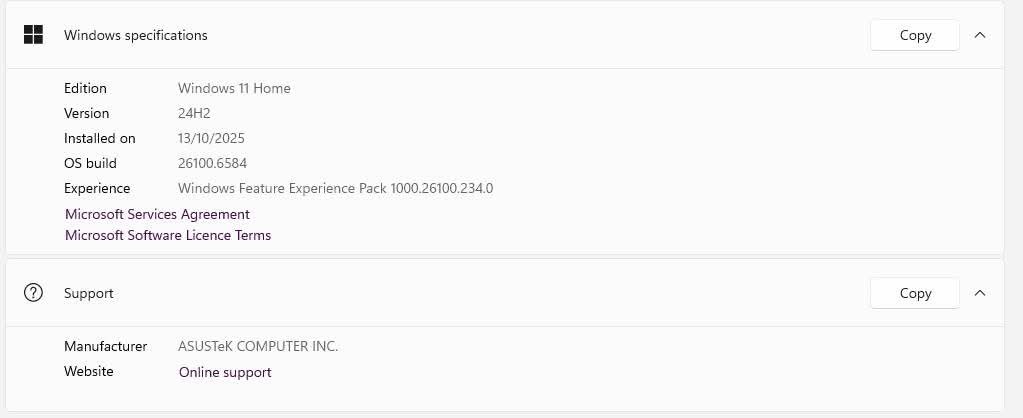The height and width of the screenshot is (418, 1023).
Task: Click the OS build number 26100.6584
Action: click(212, 163)
